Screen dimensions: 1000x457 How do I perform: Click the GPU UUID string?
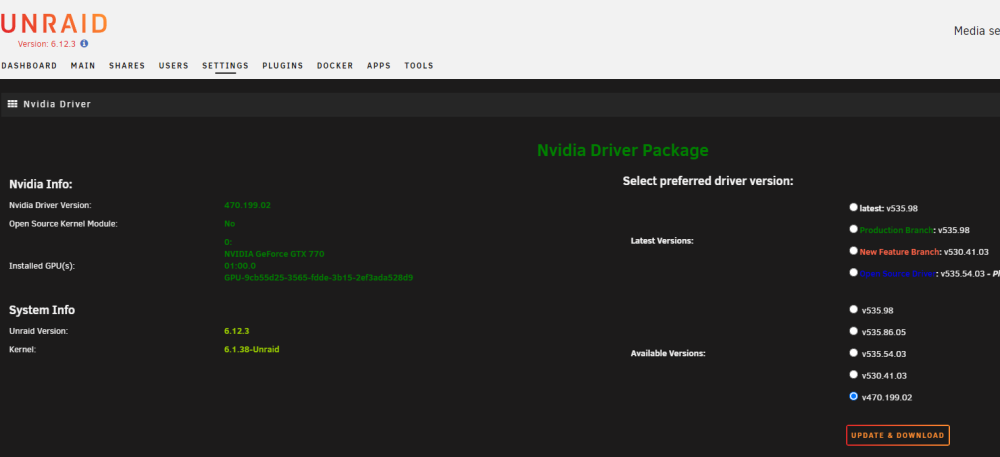coord(318,278)
